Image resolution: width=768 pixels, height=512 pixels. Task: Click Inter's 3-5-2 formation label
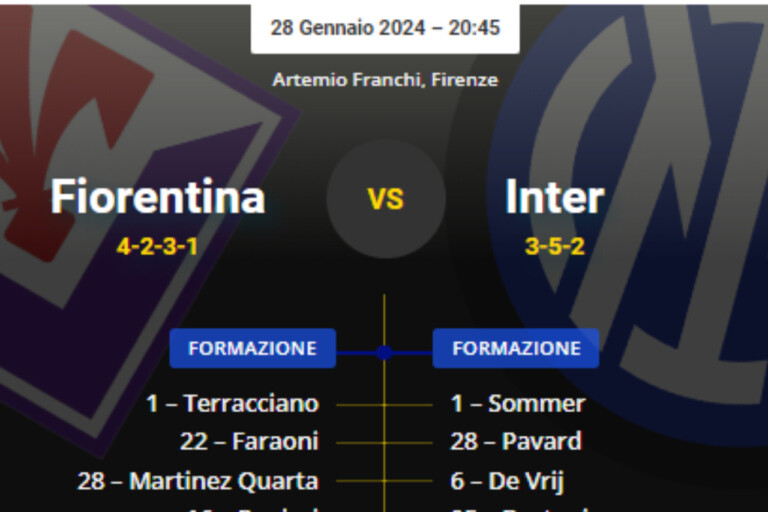554,246
